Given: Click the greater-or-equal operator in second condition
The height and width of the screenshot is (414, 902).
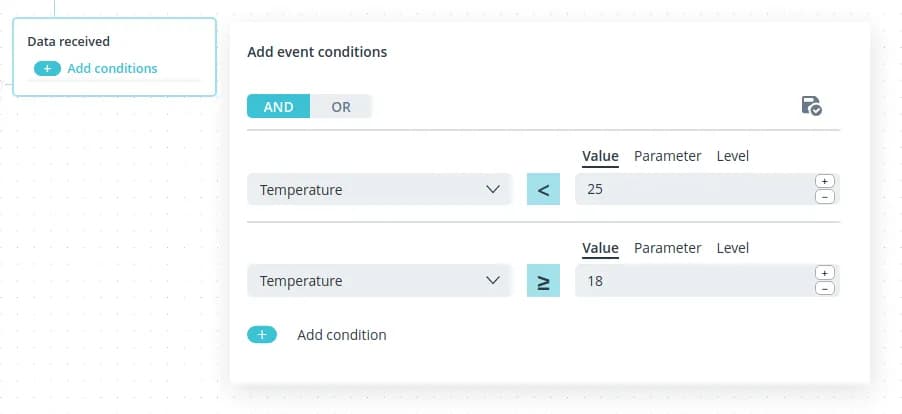Looking at the screenshot, I should point(543,282).
